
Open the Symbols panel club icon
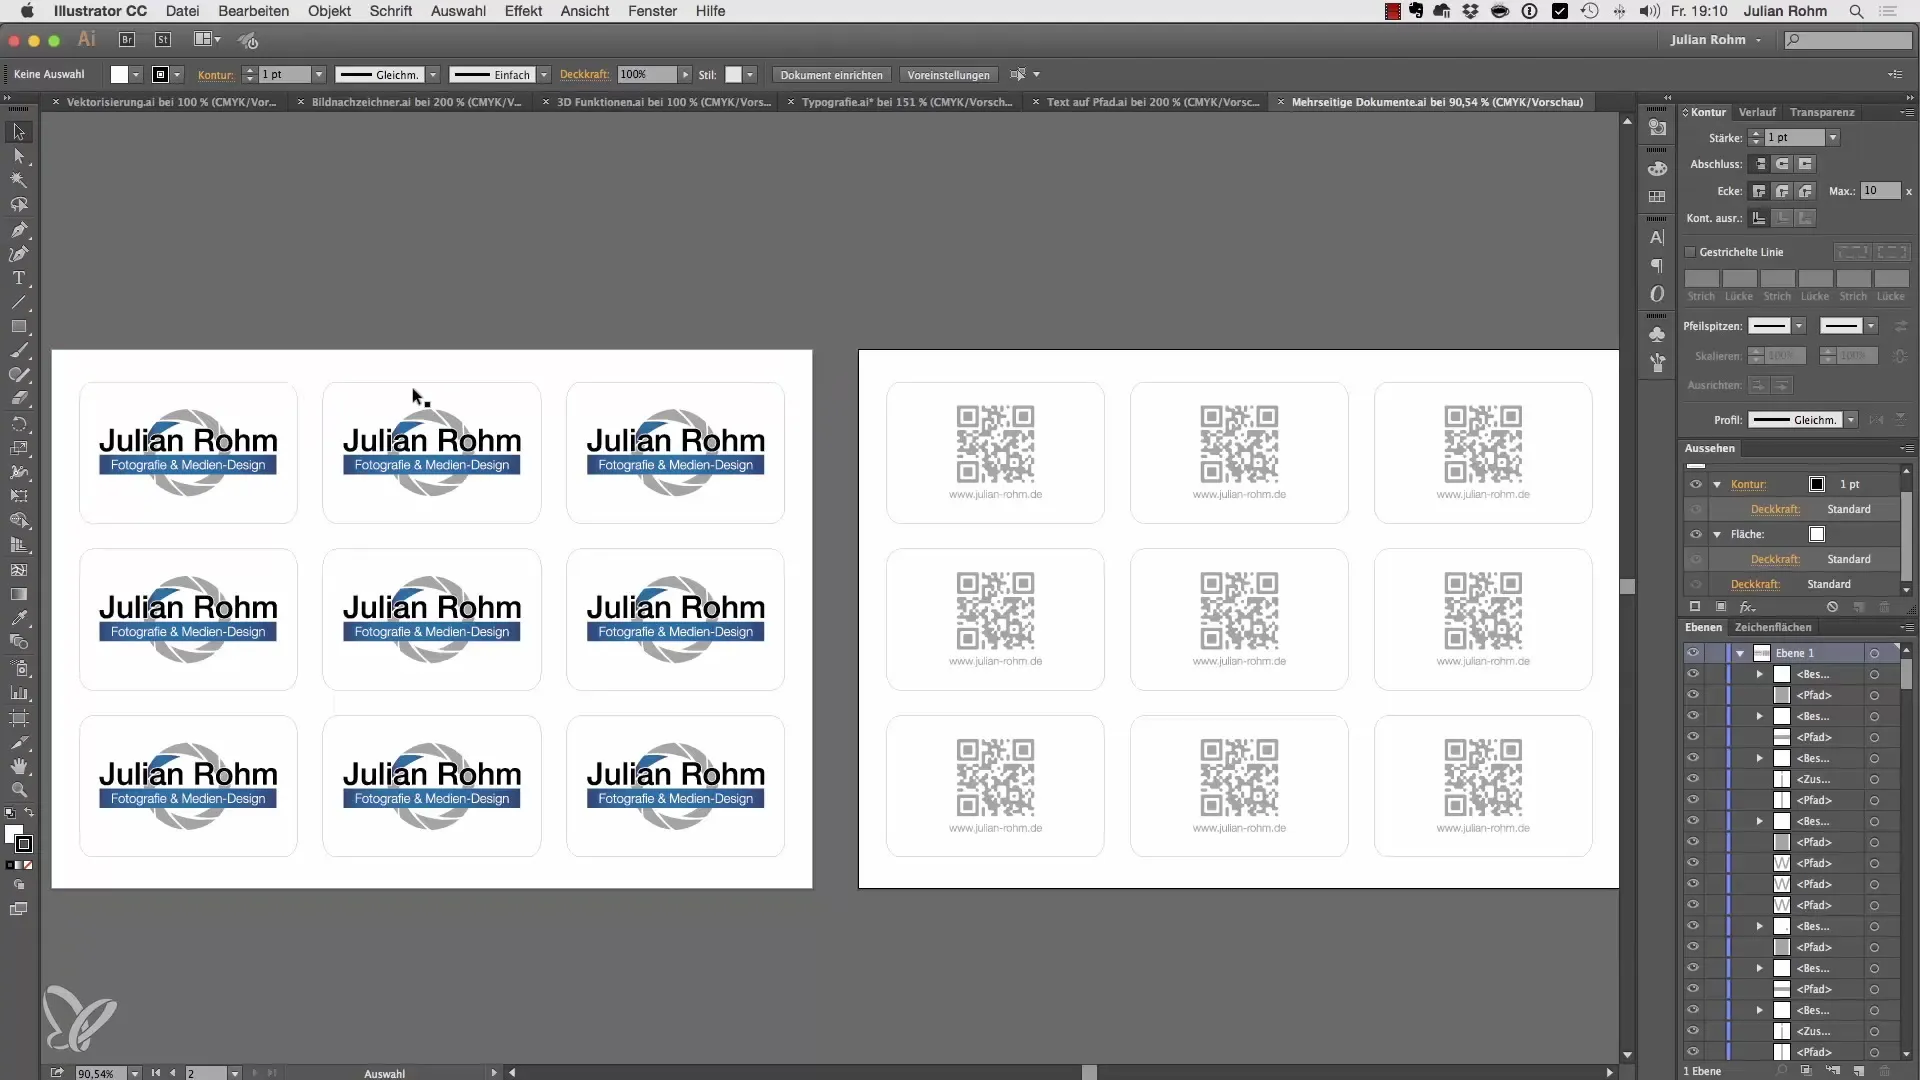[1657, 334]
